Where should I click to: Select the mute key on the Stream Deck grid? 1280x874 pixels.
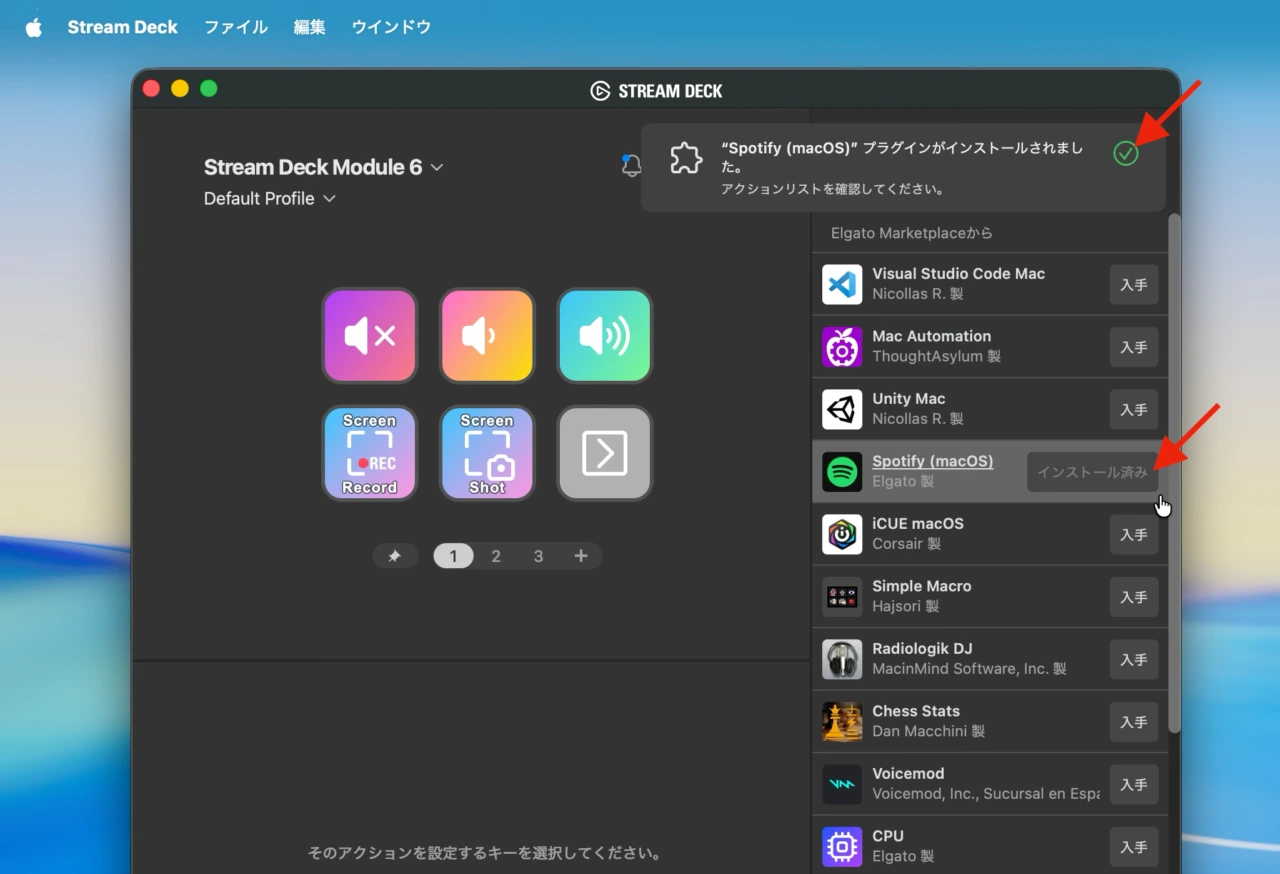click(369, 335)
